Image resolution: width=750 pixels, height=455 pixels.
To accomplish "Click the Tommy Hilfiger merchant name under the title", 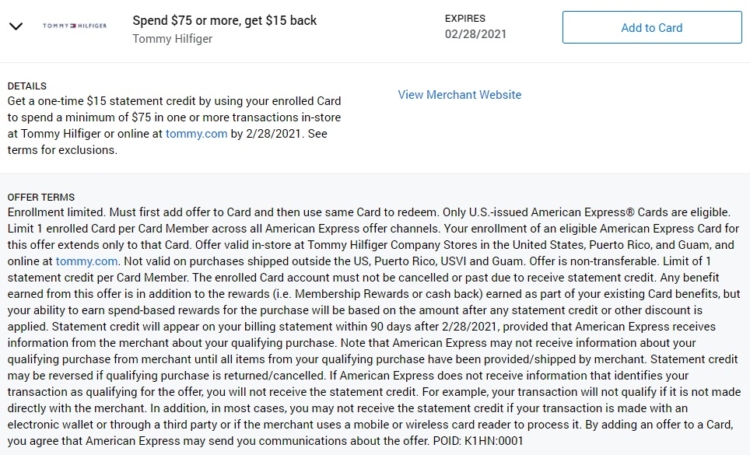I will (x=172, y=39).
